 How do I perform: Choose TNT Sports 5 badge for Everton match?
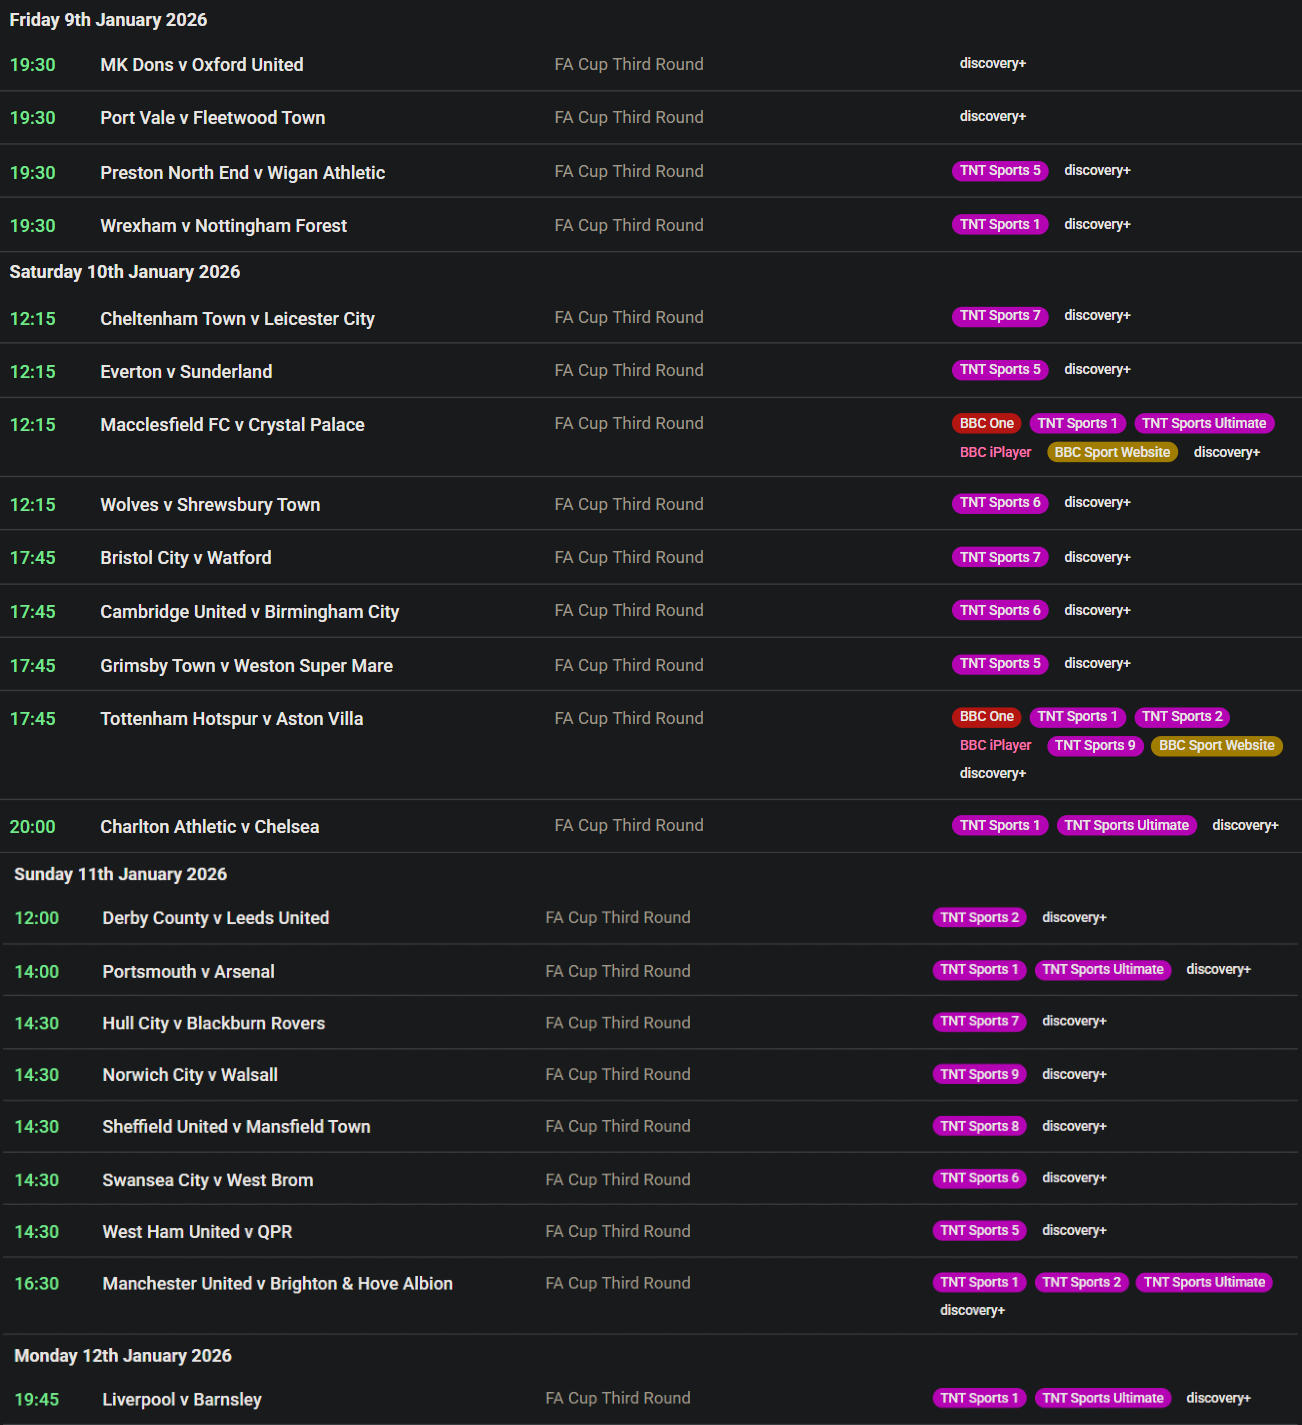[x=1000, y=370]
